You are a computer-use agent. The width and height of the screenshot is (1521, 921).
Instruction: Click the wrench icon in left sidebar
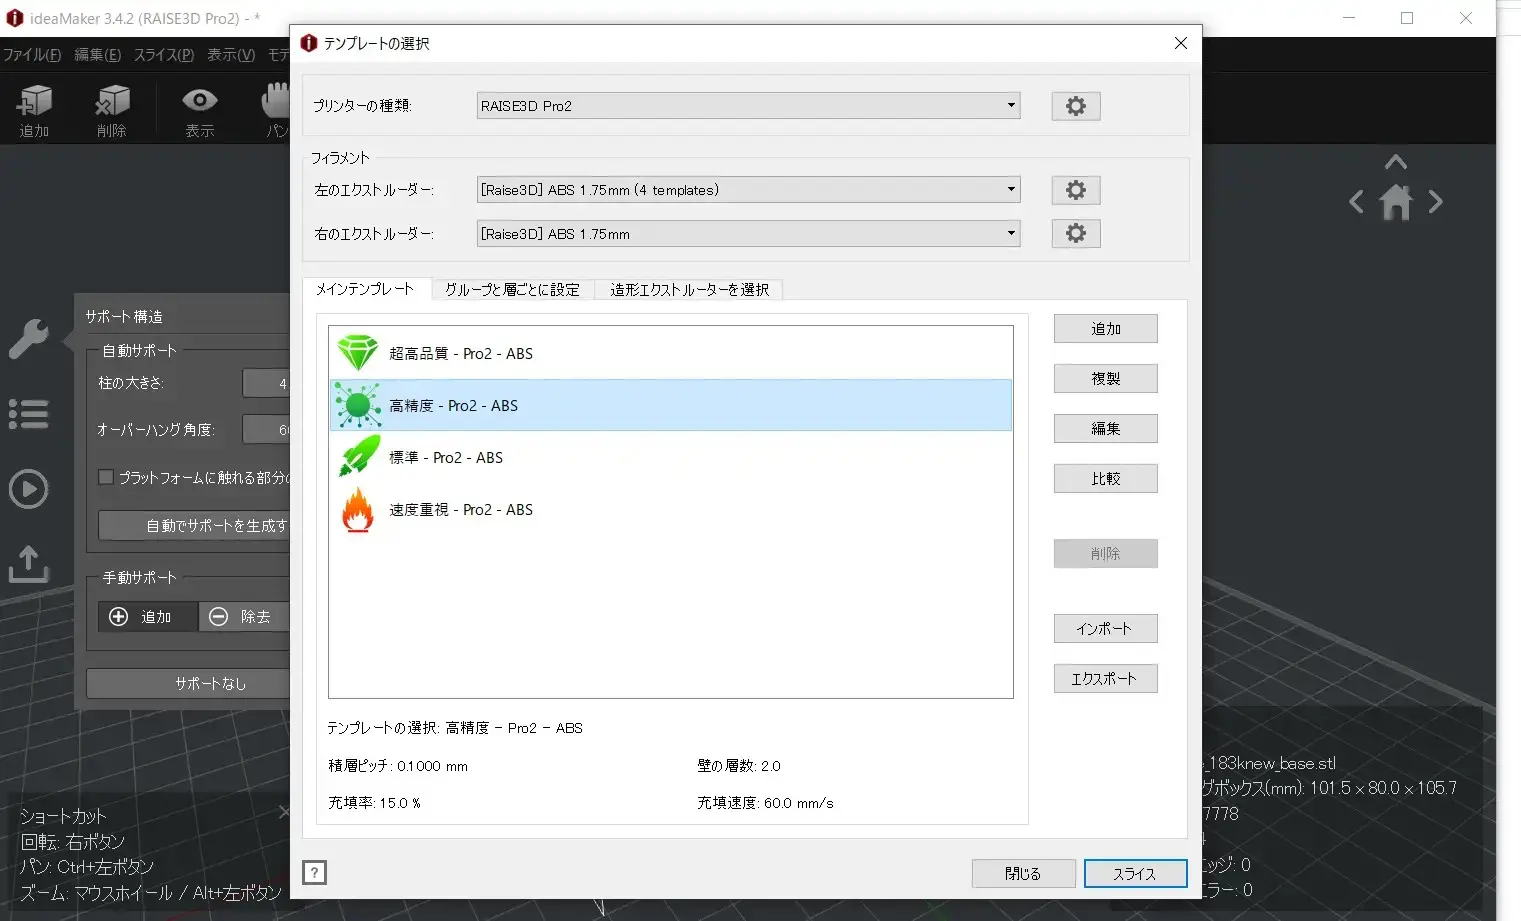pyautogui.click(x=28, y=339)
